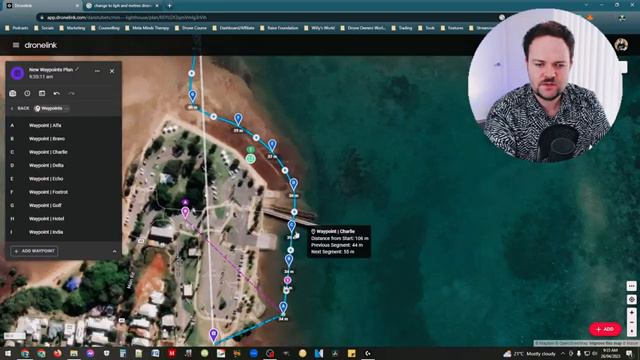Click the 39 m waypoint pin on the path
This screenshot has height=360, width=640.
click(x=238, y=120)
